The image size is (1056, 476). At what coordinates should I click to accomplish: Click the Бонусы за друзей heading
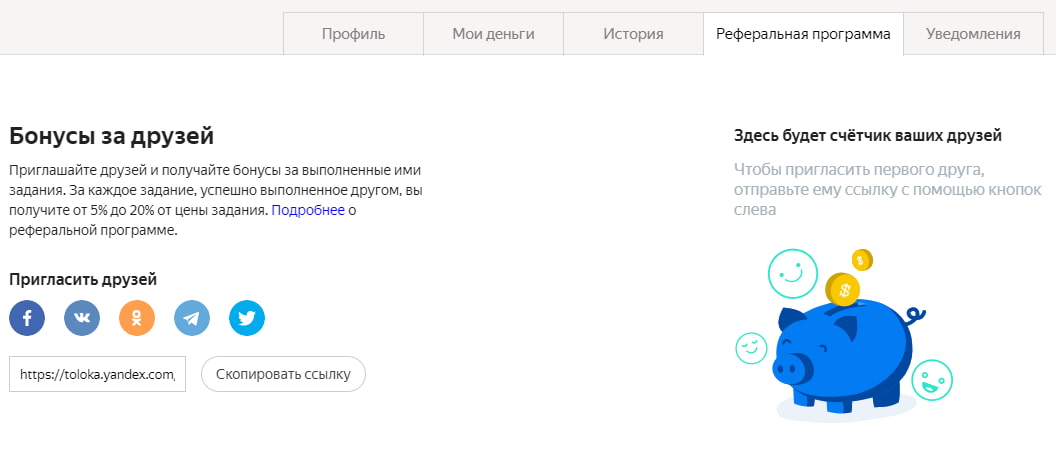point(112,136)
